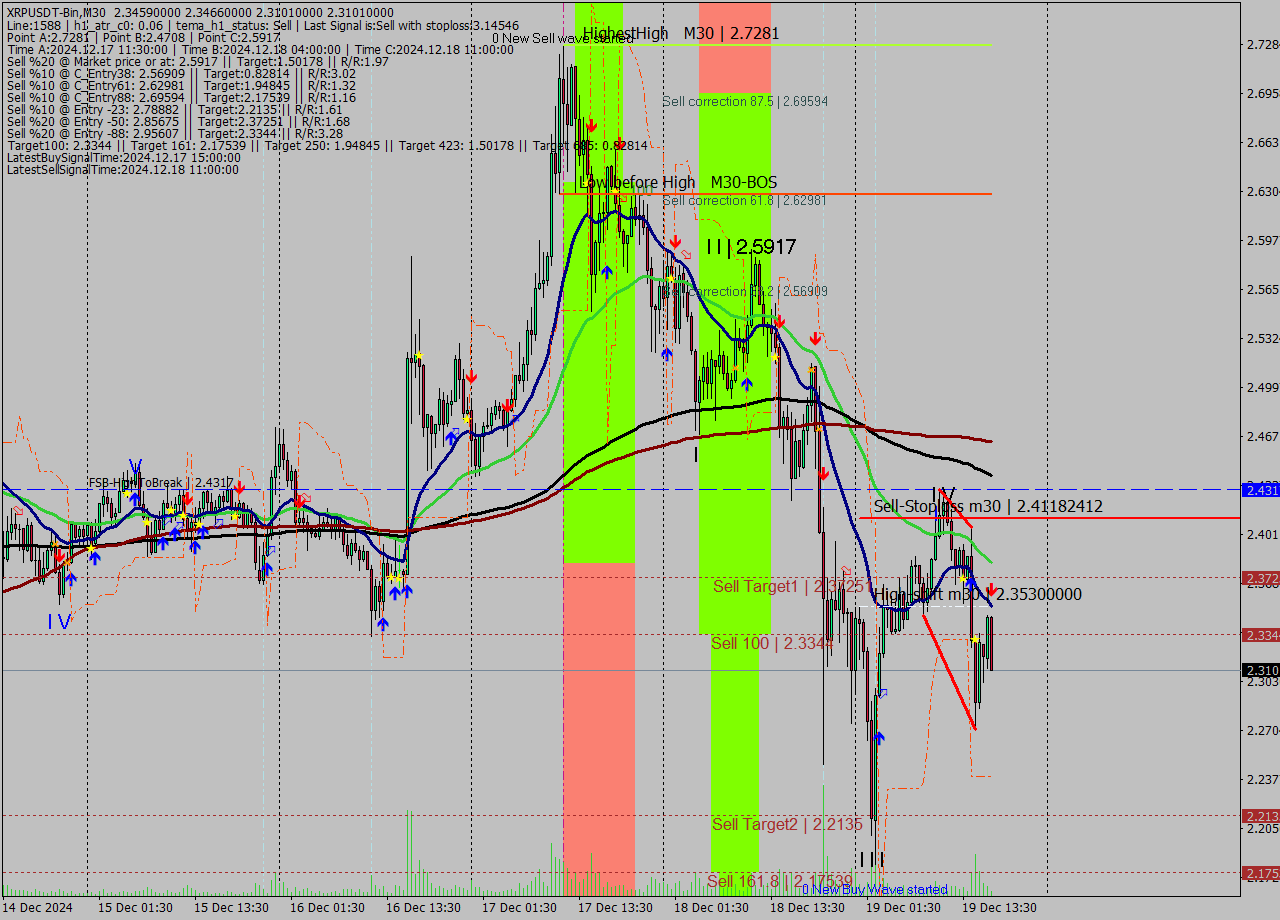Click the XRPUSDT-Bin,M30 chart title line
The height and width of the screenshot is (920, 1280).
(x=200, y=13)
